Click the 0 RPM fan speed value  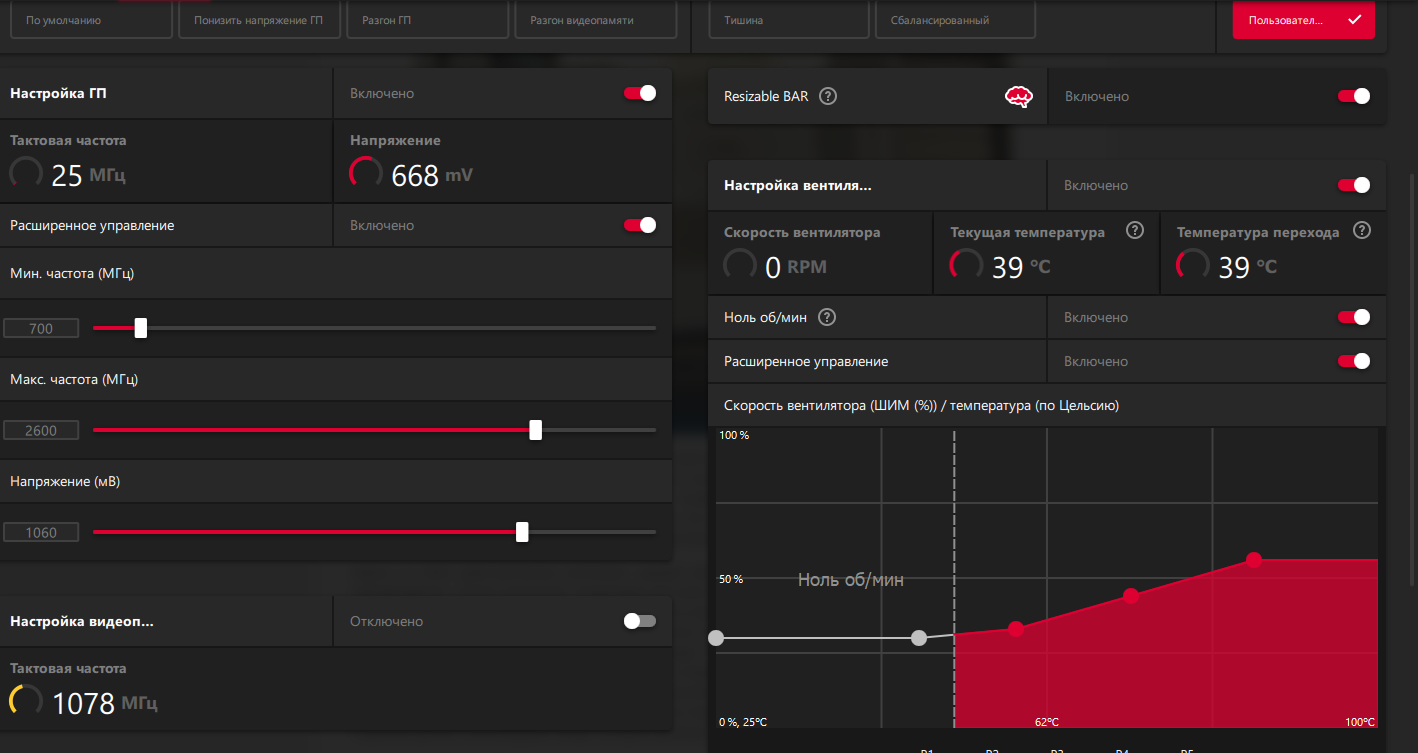coord(796,267)
